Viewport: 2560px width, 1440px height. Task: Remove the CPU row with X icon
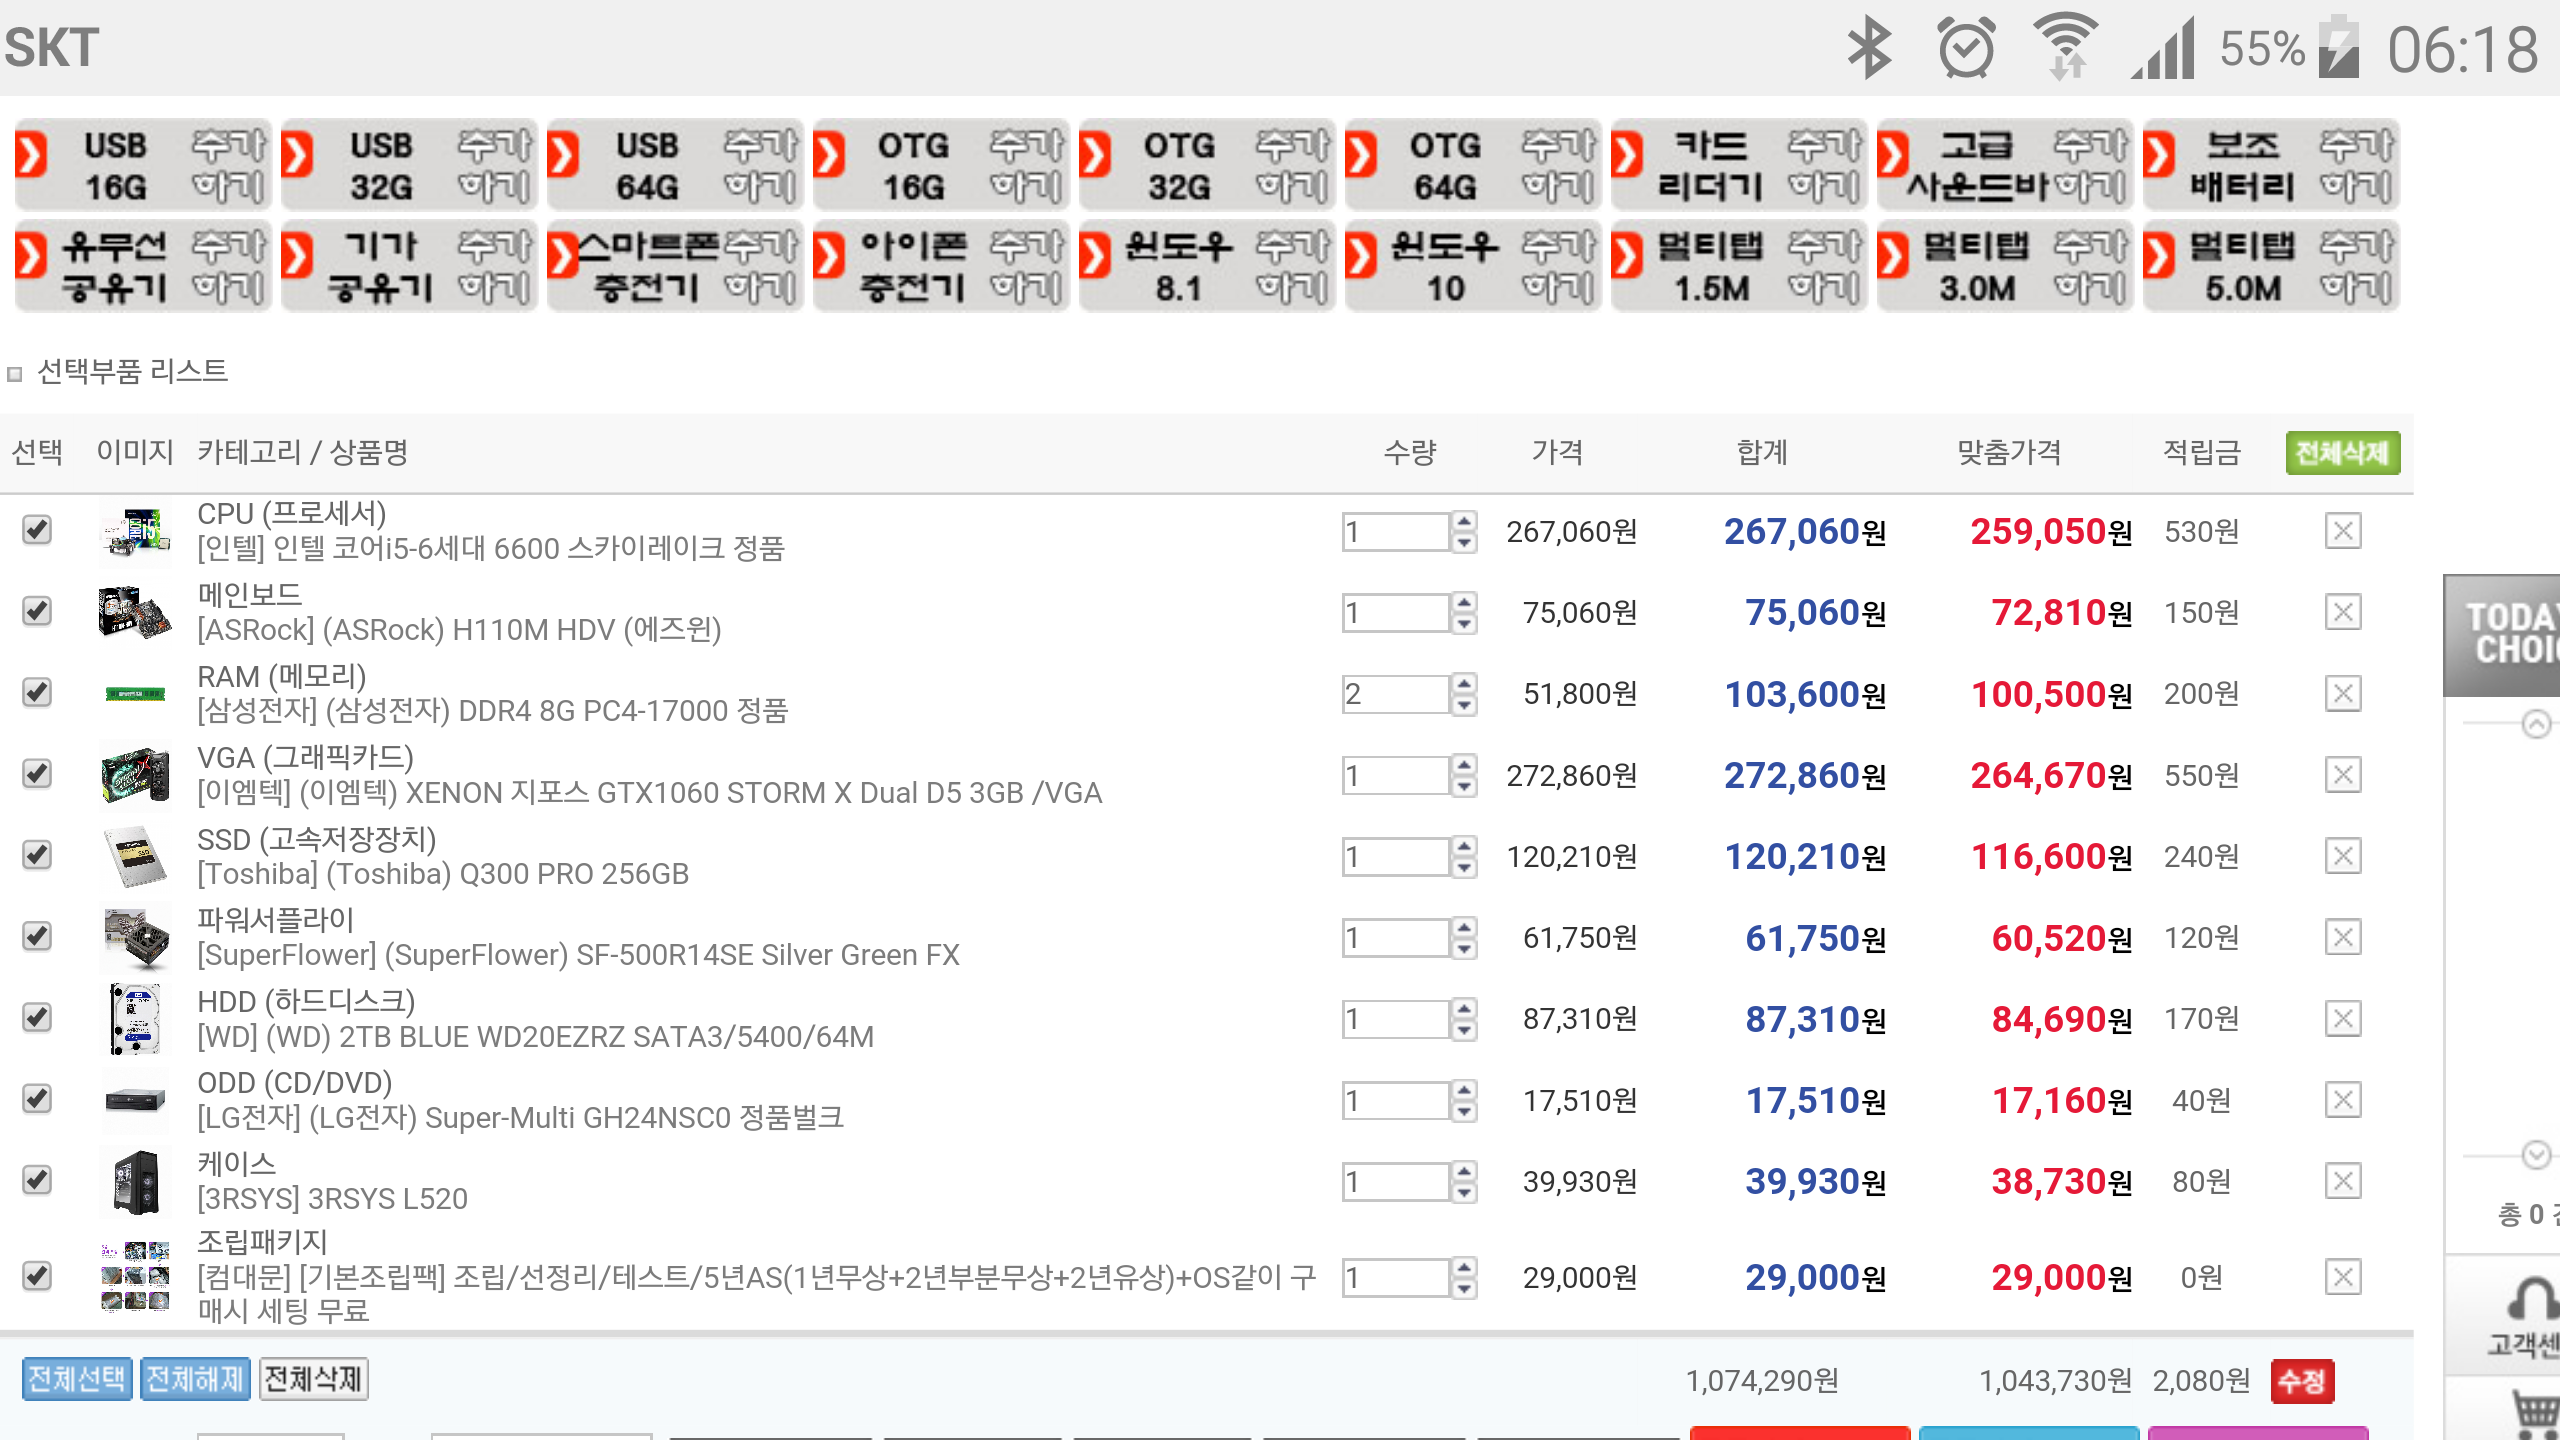coord(2342,531)
